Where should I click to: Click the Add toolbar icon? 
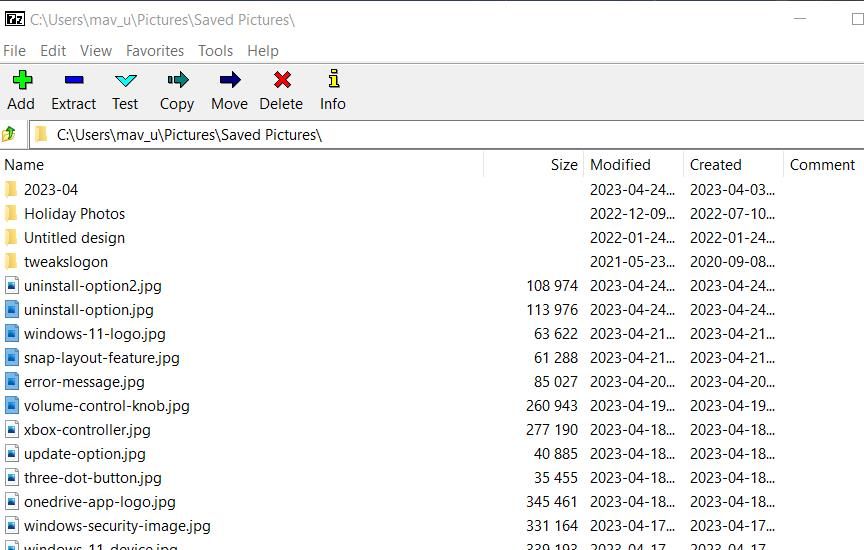tap(22, 80)
